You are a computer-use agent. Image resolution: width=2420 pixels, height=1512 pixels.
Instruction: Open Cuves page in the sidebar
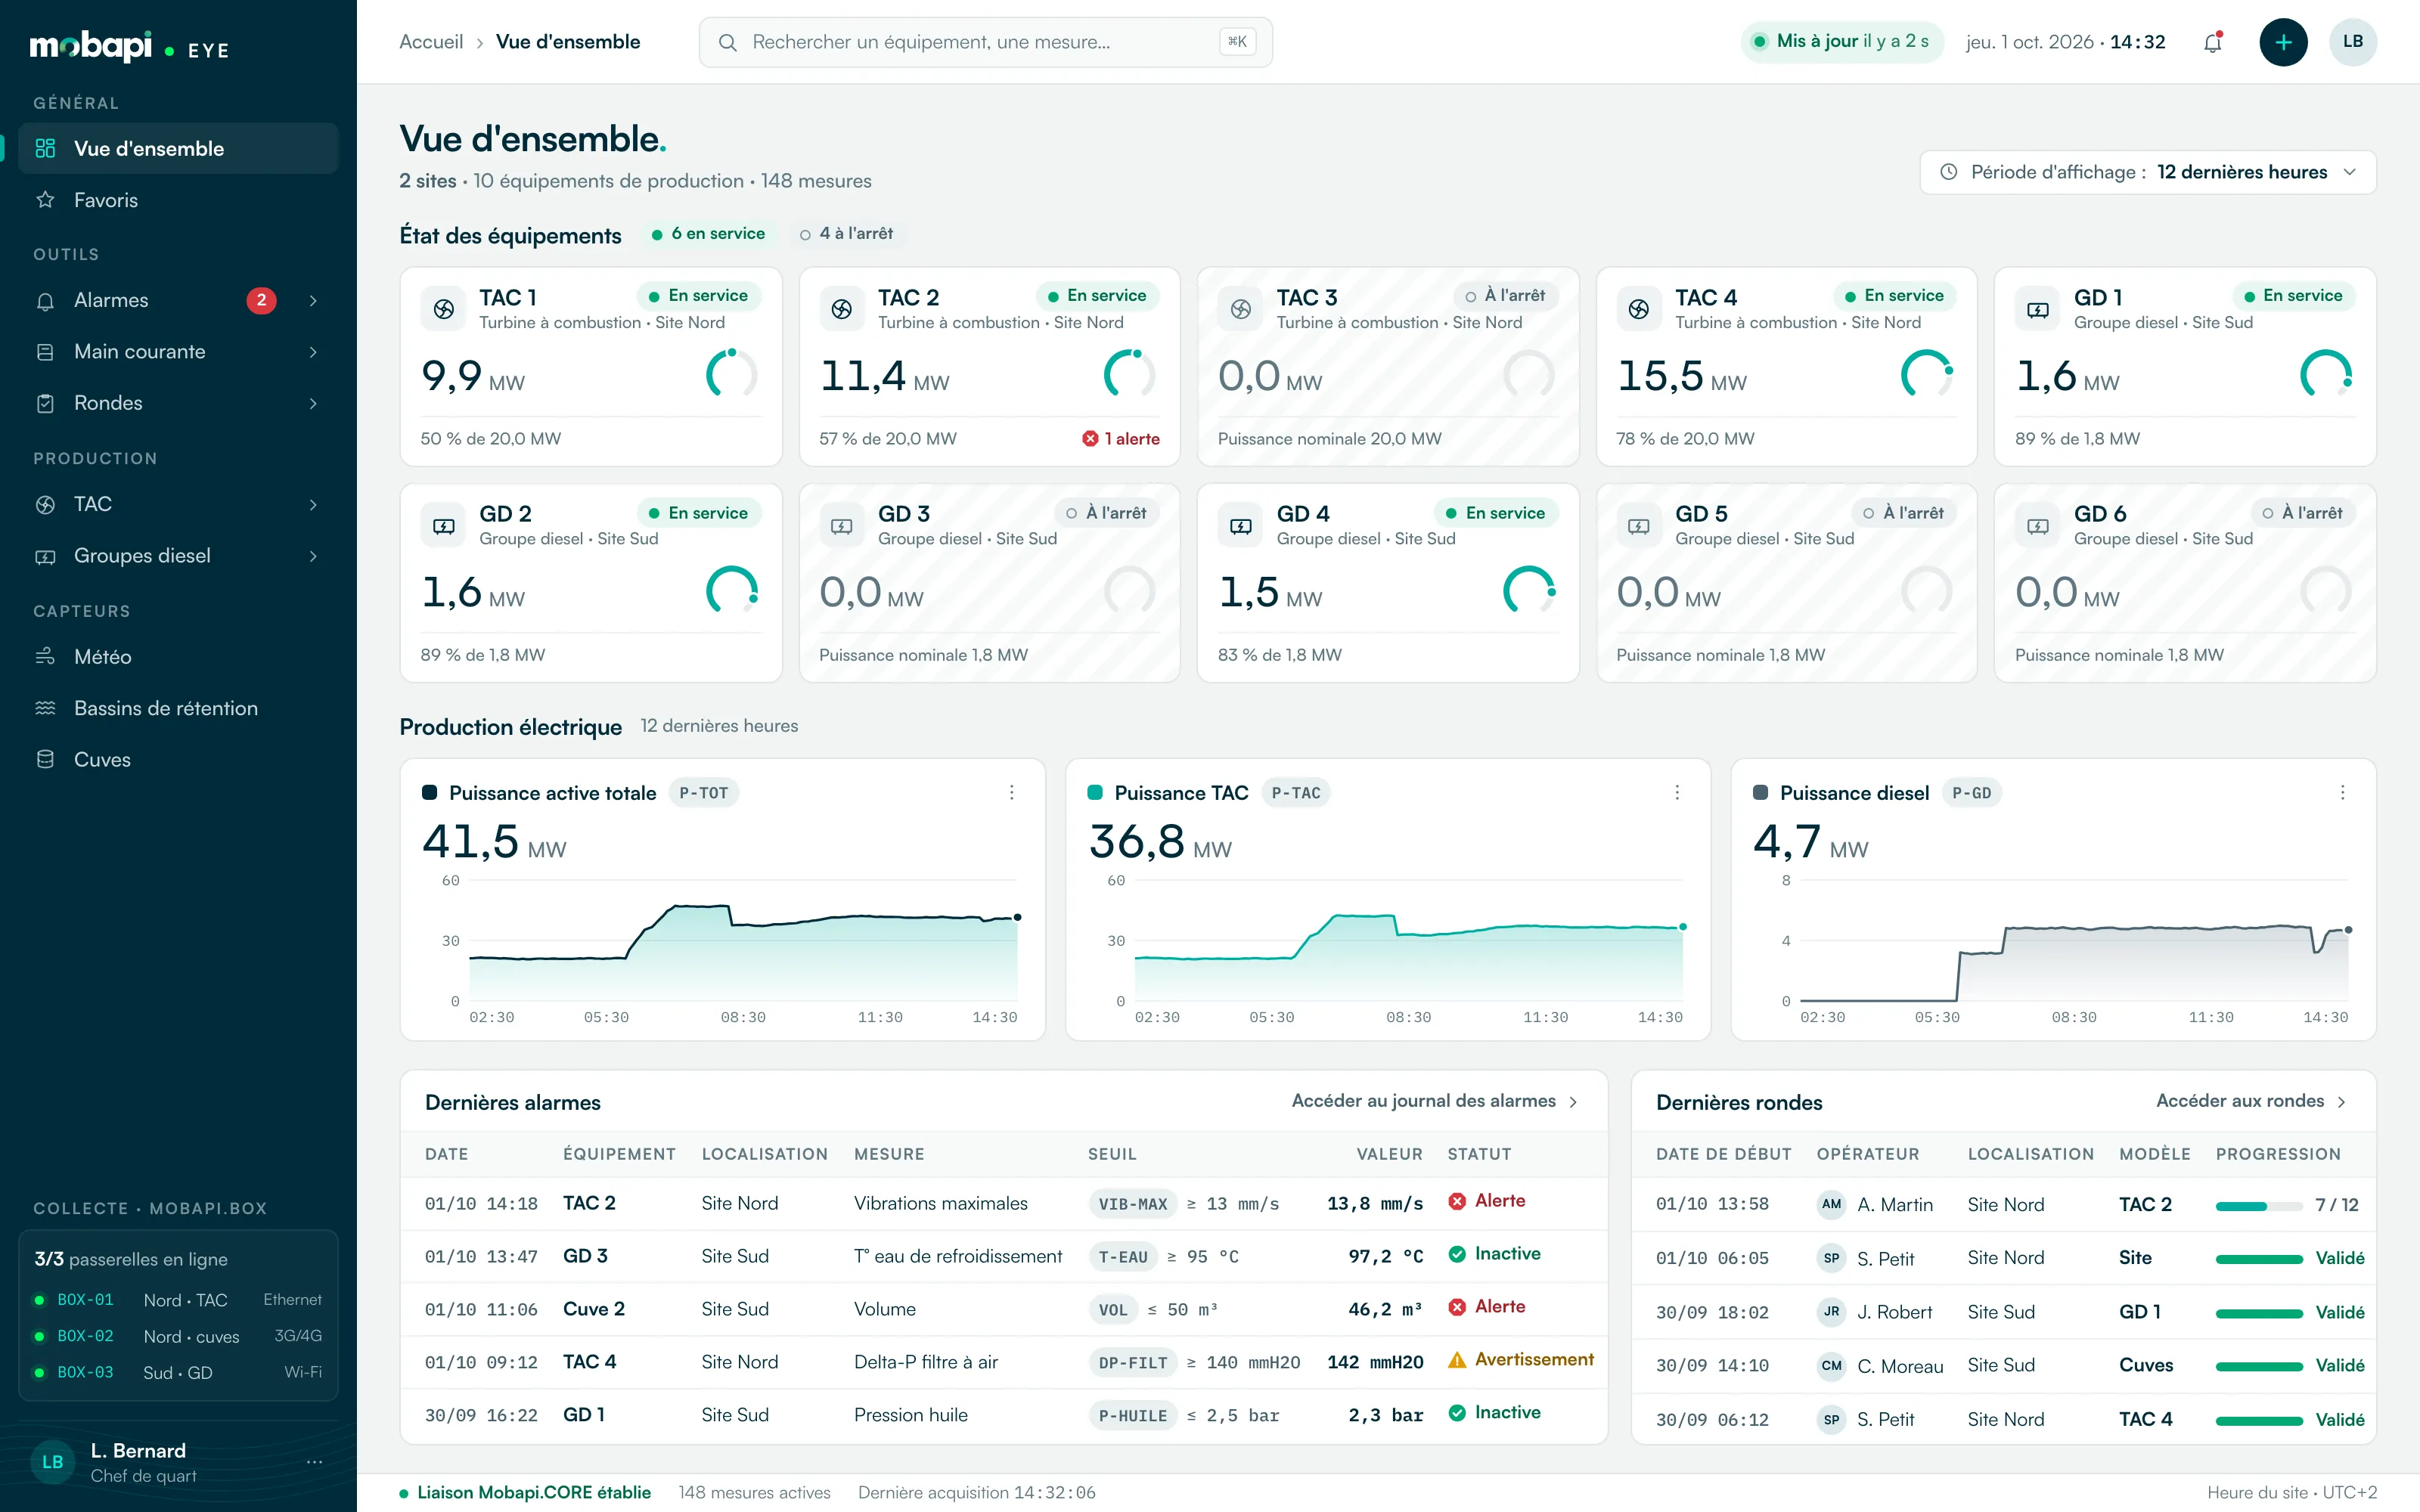[x=178, y=760]
